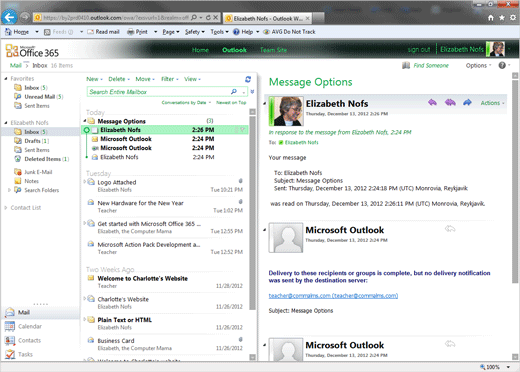Open the Tools menu in browser toolbar

point(219,32)
